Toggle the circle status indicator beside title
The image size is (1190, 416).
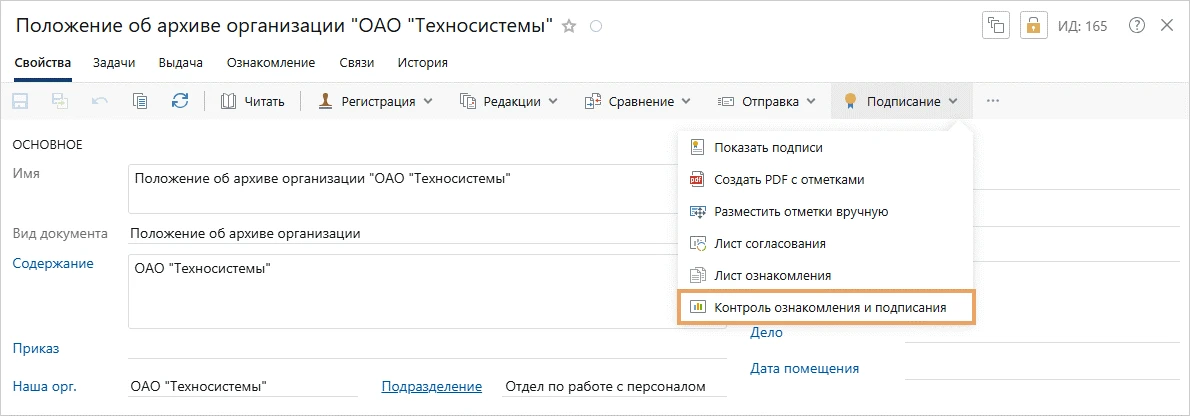coord(596,27)
